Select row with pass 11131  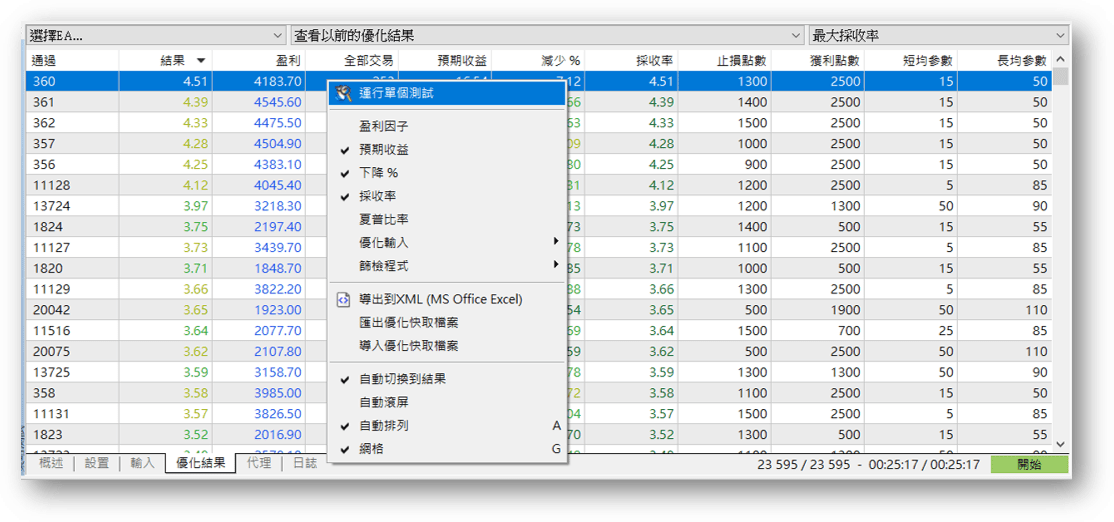tap(539, 413)
